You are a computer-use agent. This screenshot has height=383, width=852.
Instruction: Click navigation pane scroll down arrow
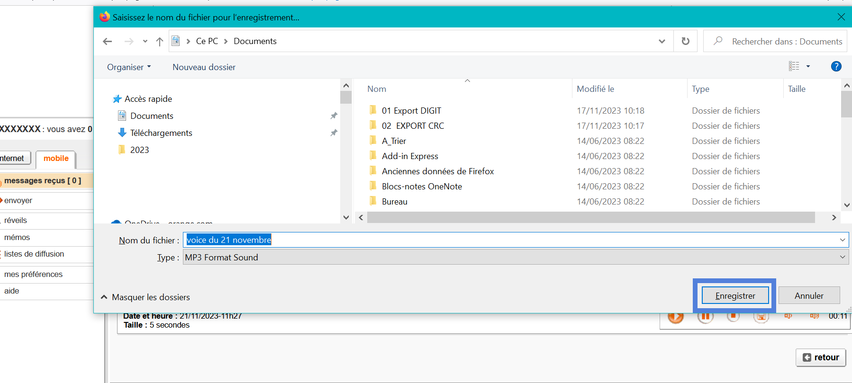point(346,217)
